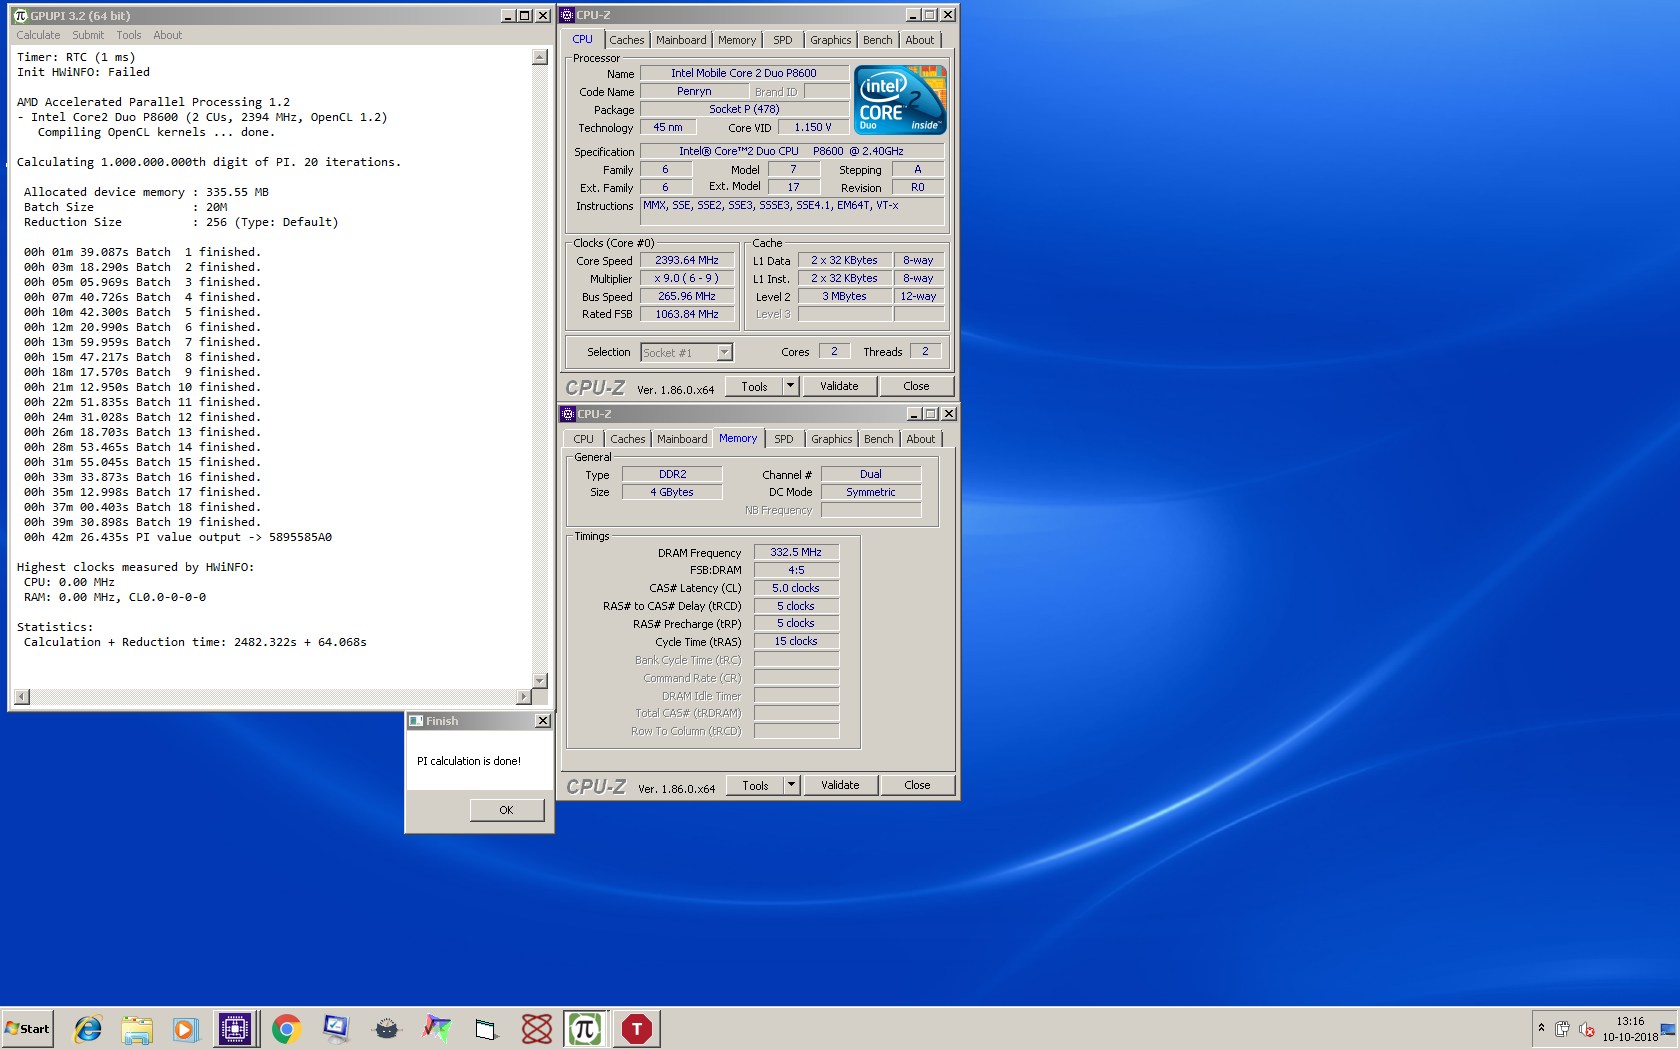1680x1050 pixels.
Task: Switch to SPD tab in lower CPU-Z
Action: point(784,439)
